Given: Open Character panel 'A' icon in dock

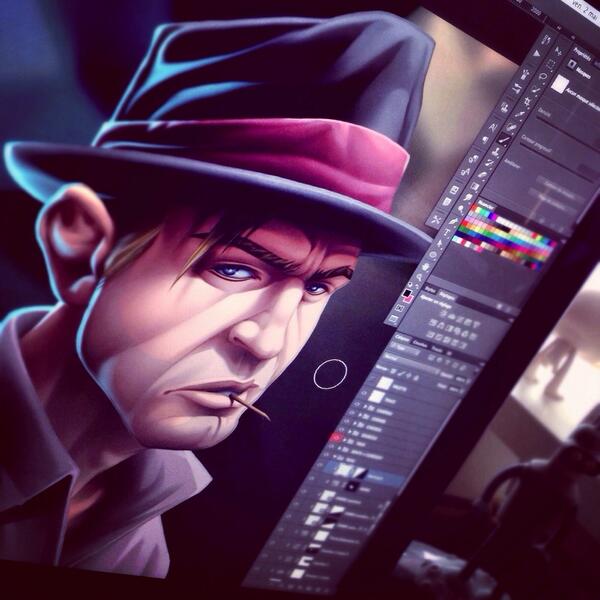Looking at the screenshot, I should point(493,127).
